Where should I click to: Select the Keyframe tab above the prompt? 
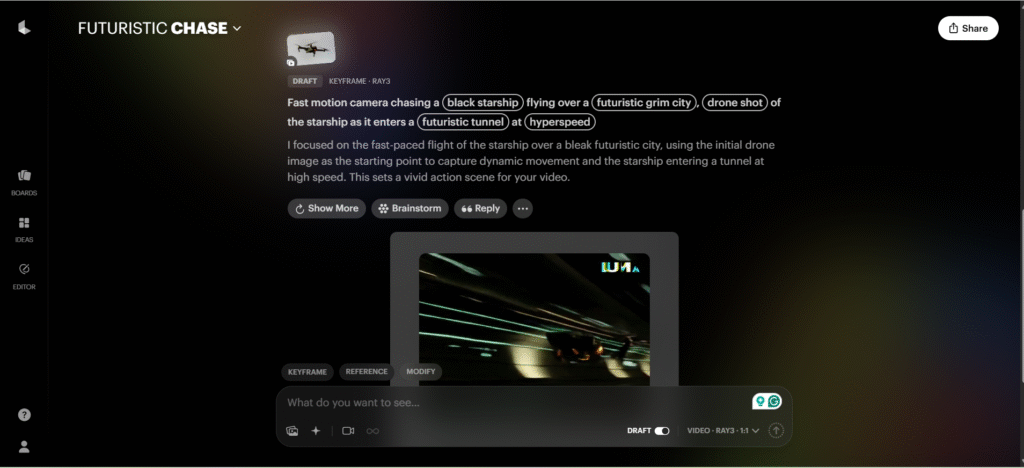[x=307, y=372]
